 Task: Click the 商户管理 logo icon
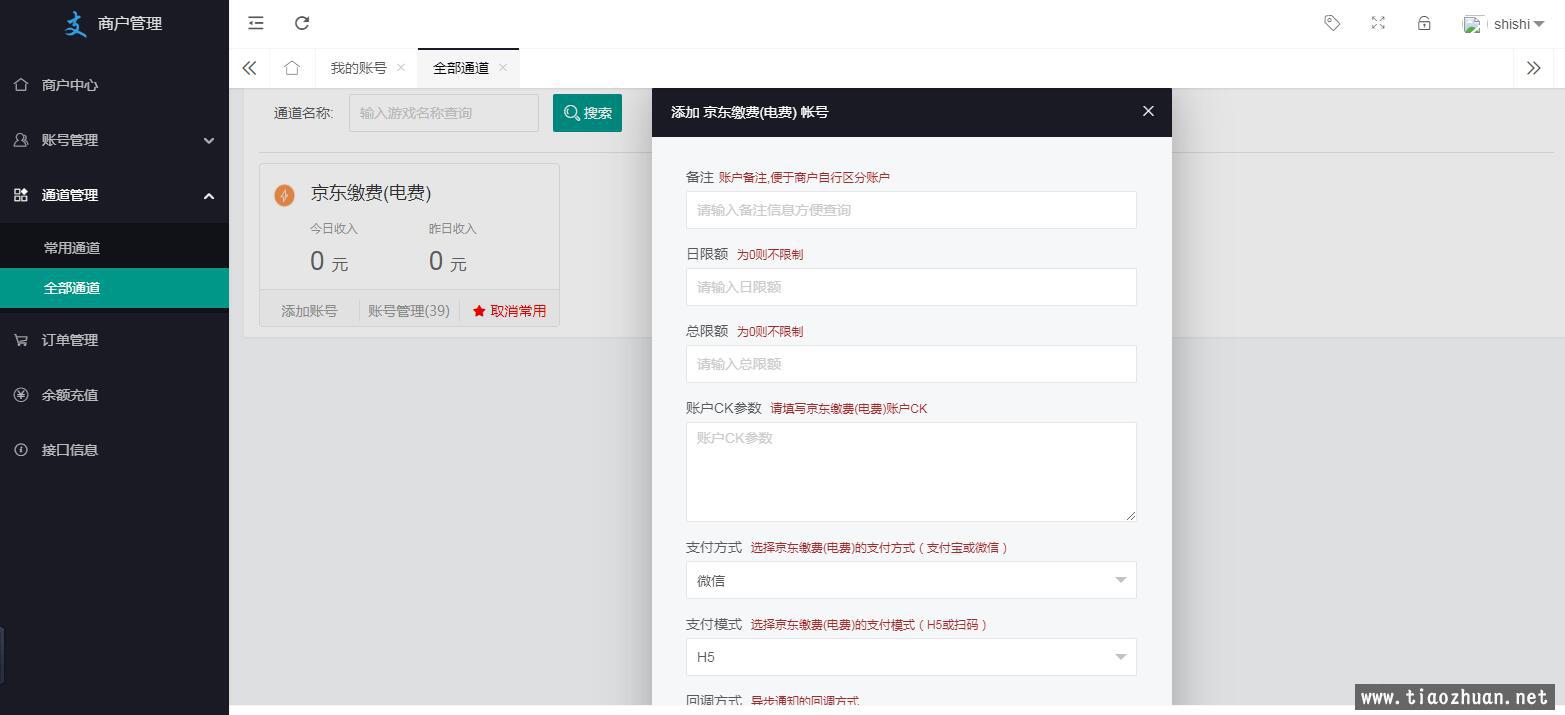click(x=76, y=23)
